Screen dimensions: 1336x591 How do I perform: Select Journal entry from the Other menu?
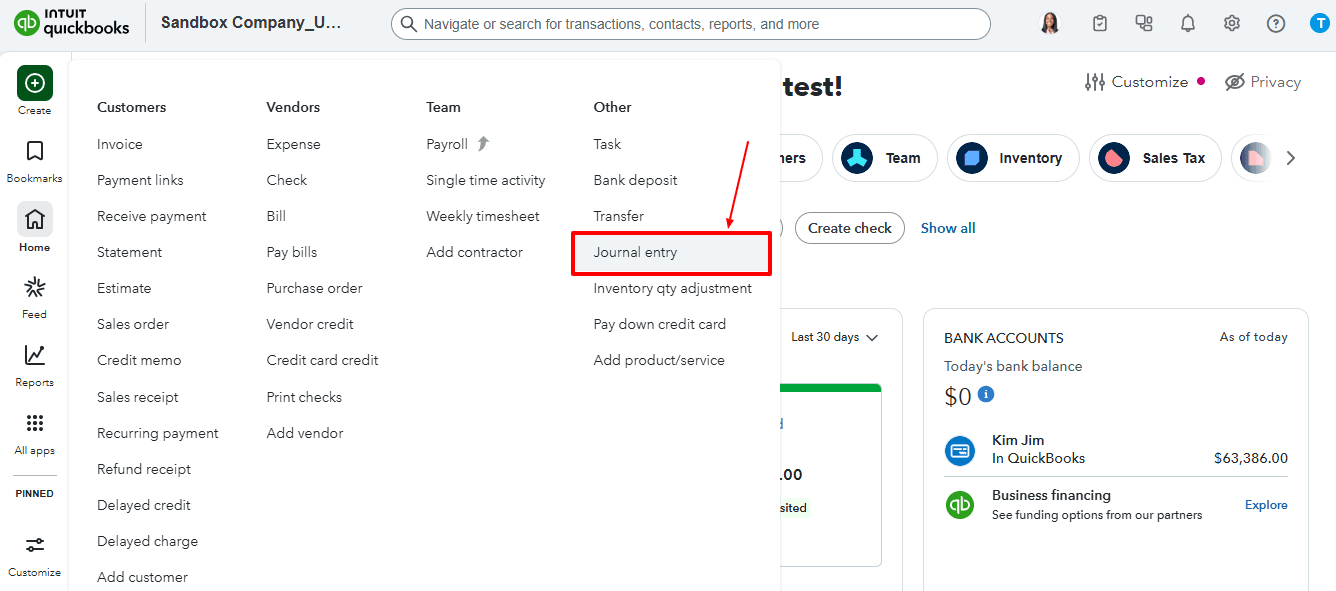tap(635, 252)
